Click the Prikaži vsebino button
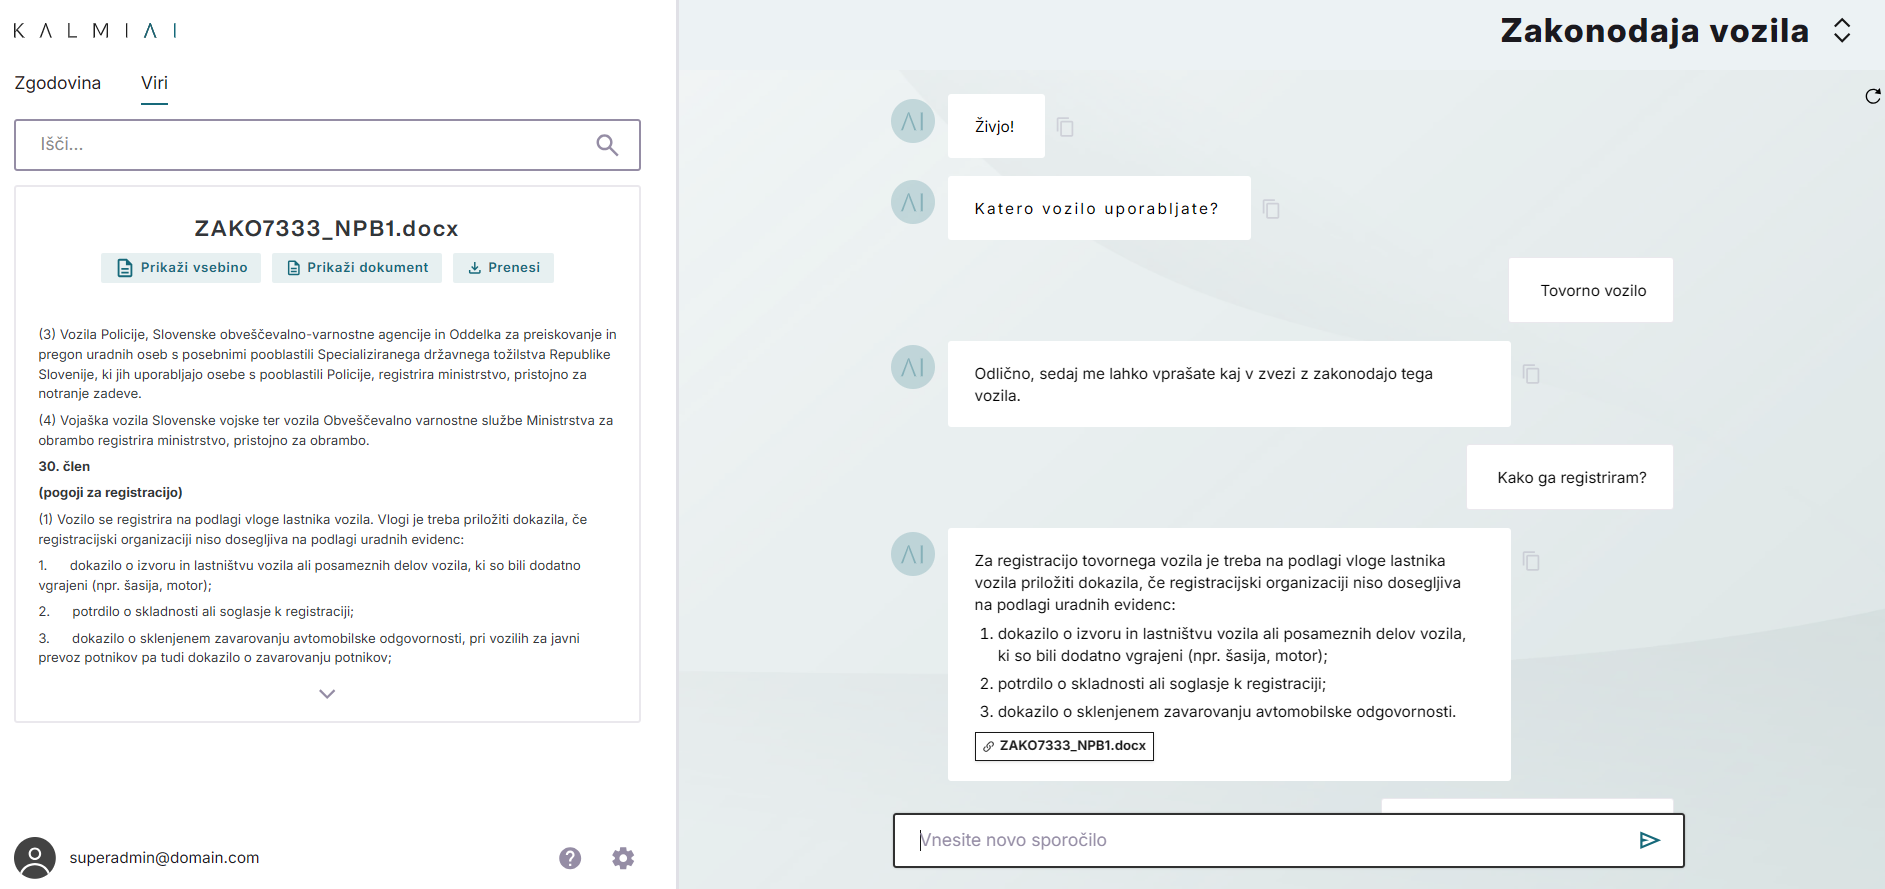The height and width of the screenshot is (889, 1885). pos(181,268)
